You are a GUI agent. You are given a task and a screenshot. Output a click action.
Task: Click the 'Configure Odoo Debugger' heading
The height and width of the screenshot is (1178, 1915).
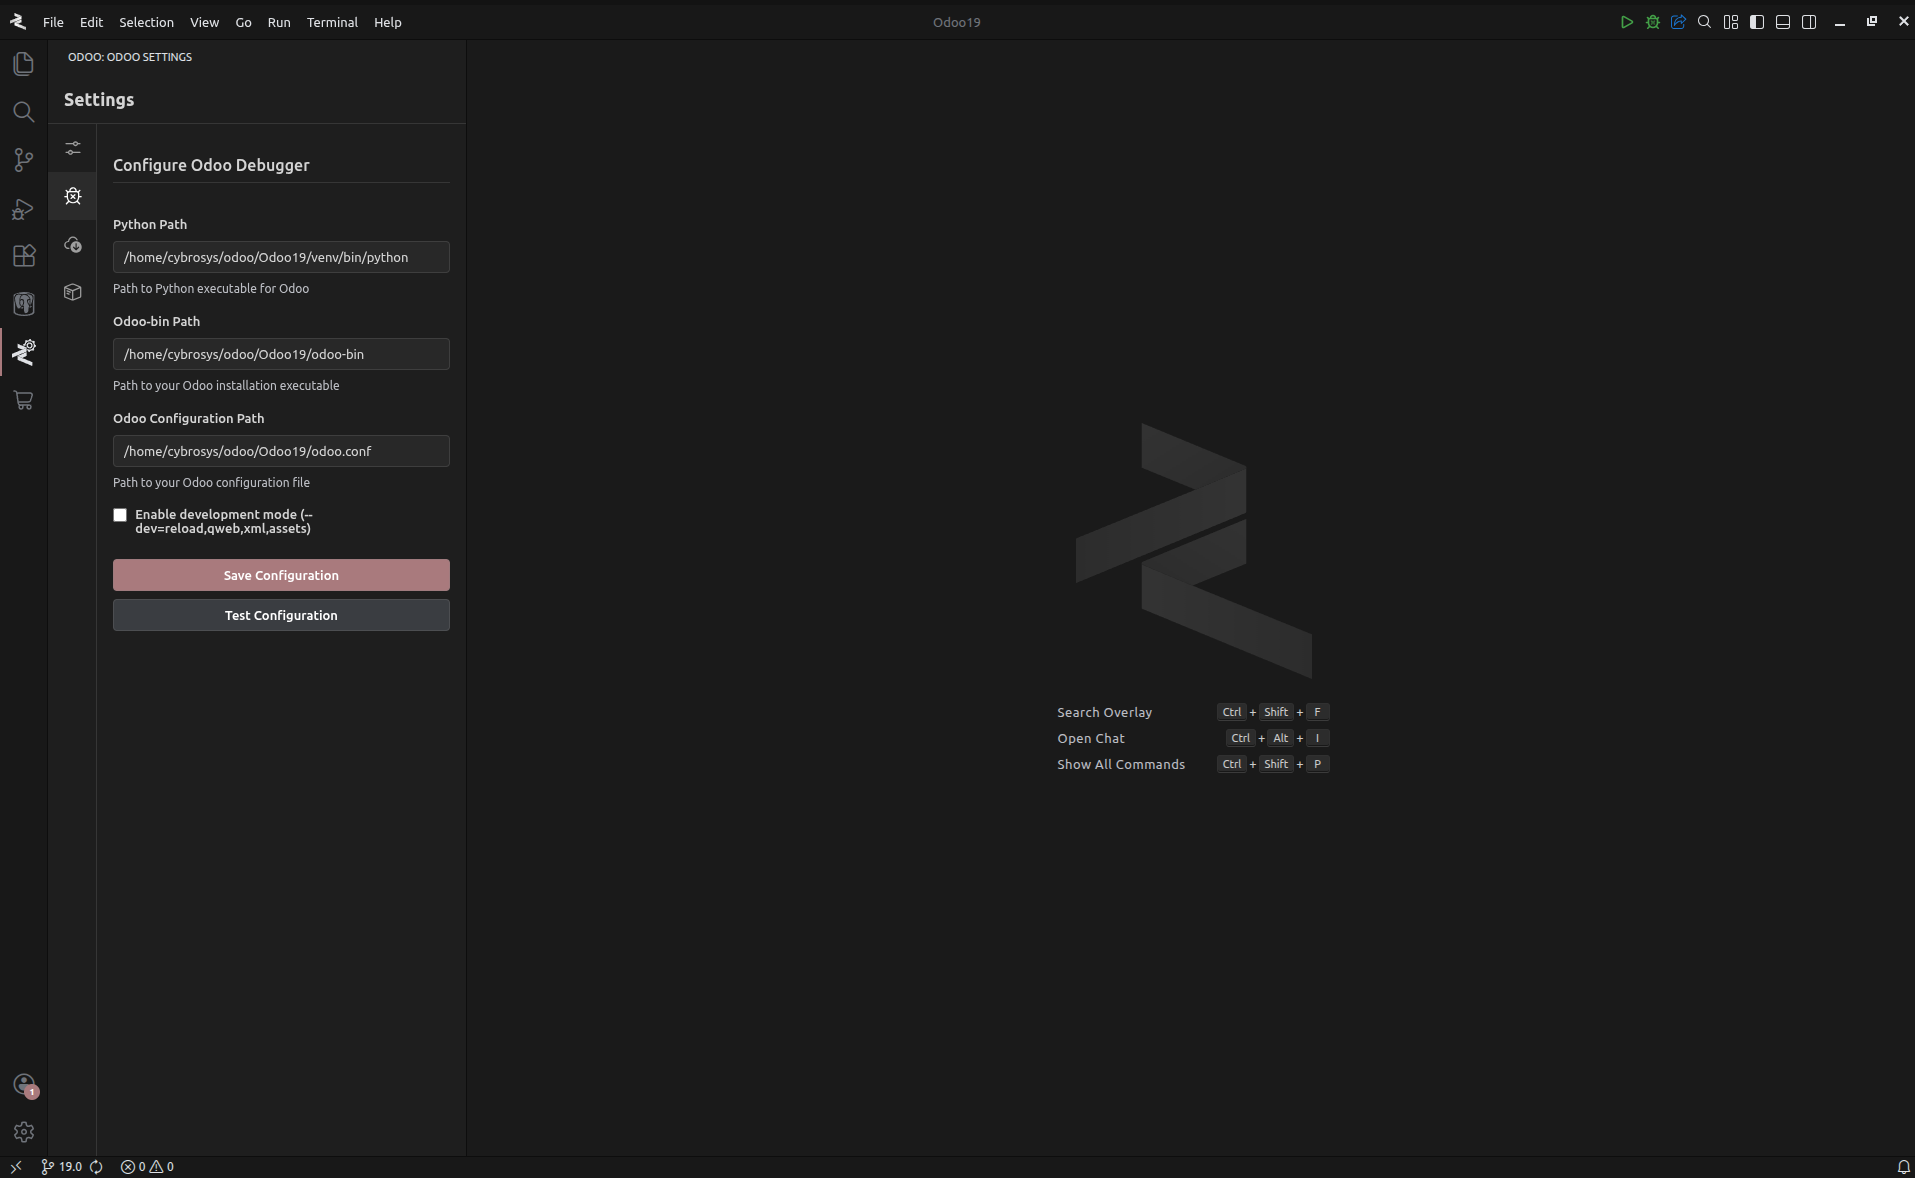211,165
